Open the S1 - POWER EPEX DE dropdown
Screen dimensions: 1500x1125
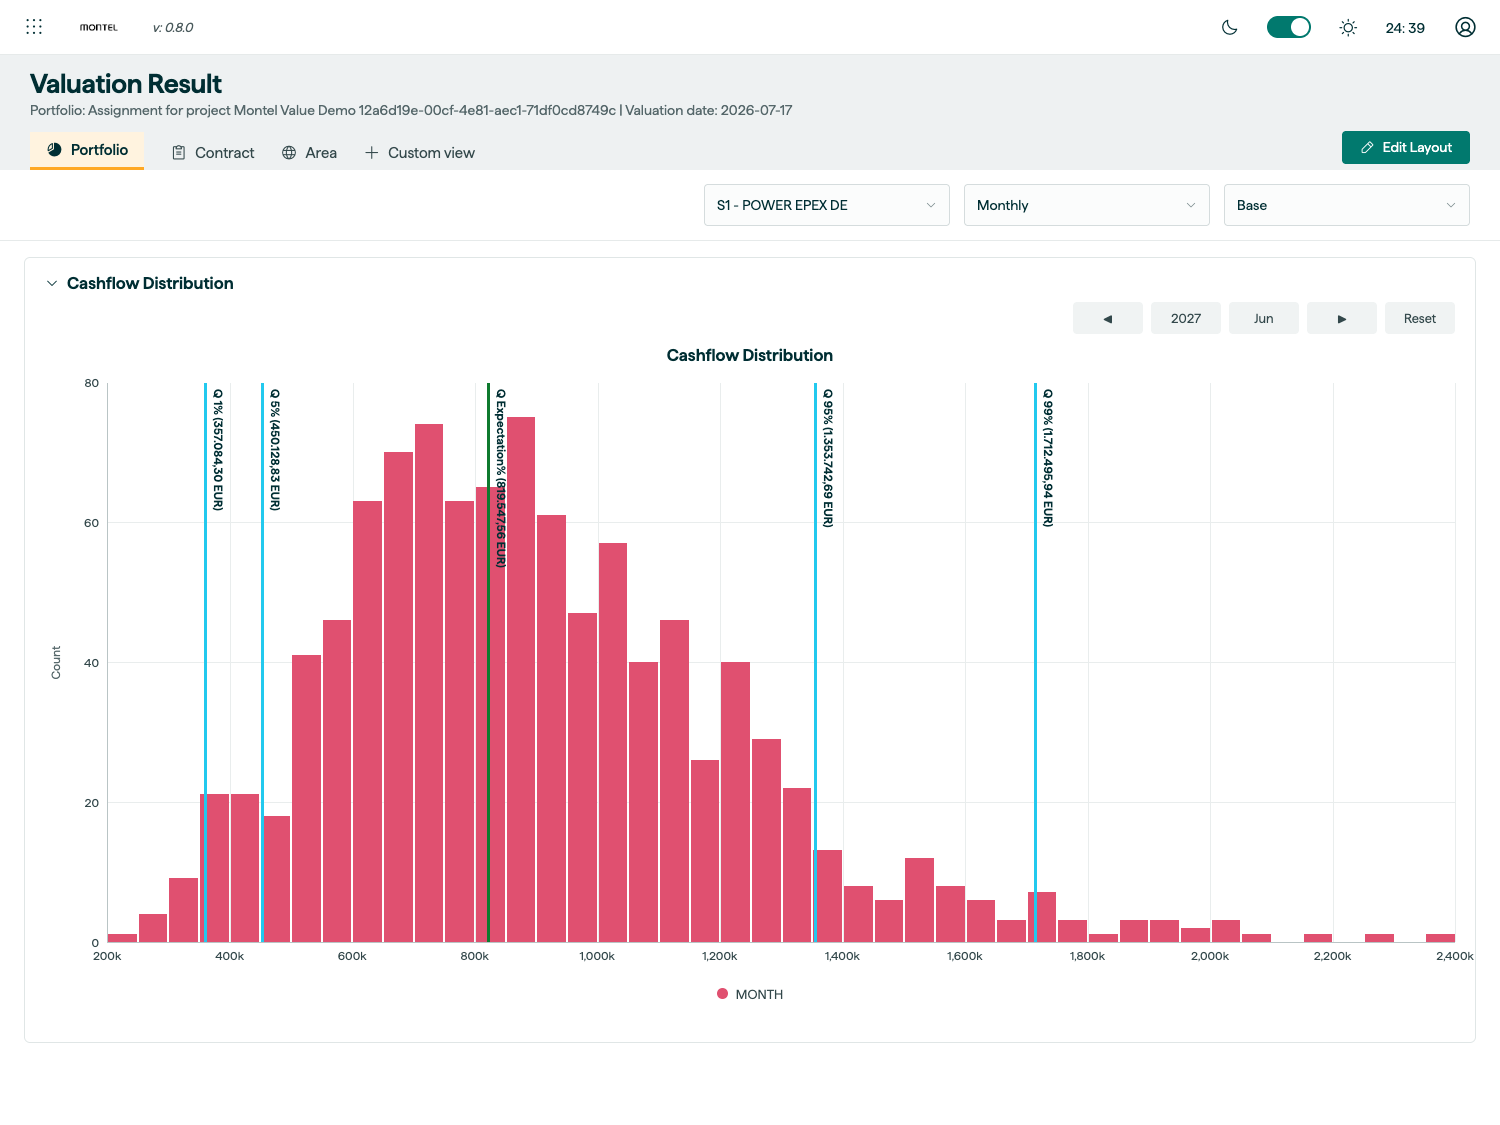826,205
